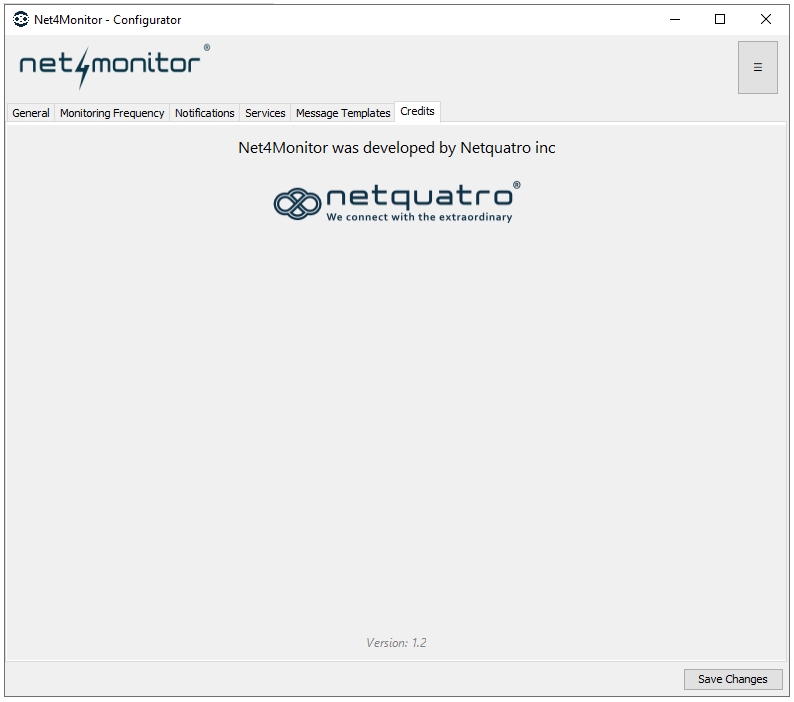Click the 'Version: 1.2' text

click(396, 643)
